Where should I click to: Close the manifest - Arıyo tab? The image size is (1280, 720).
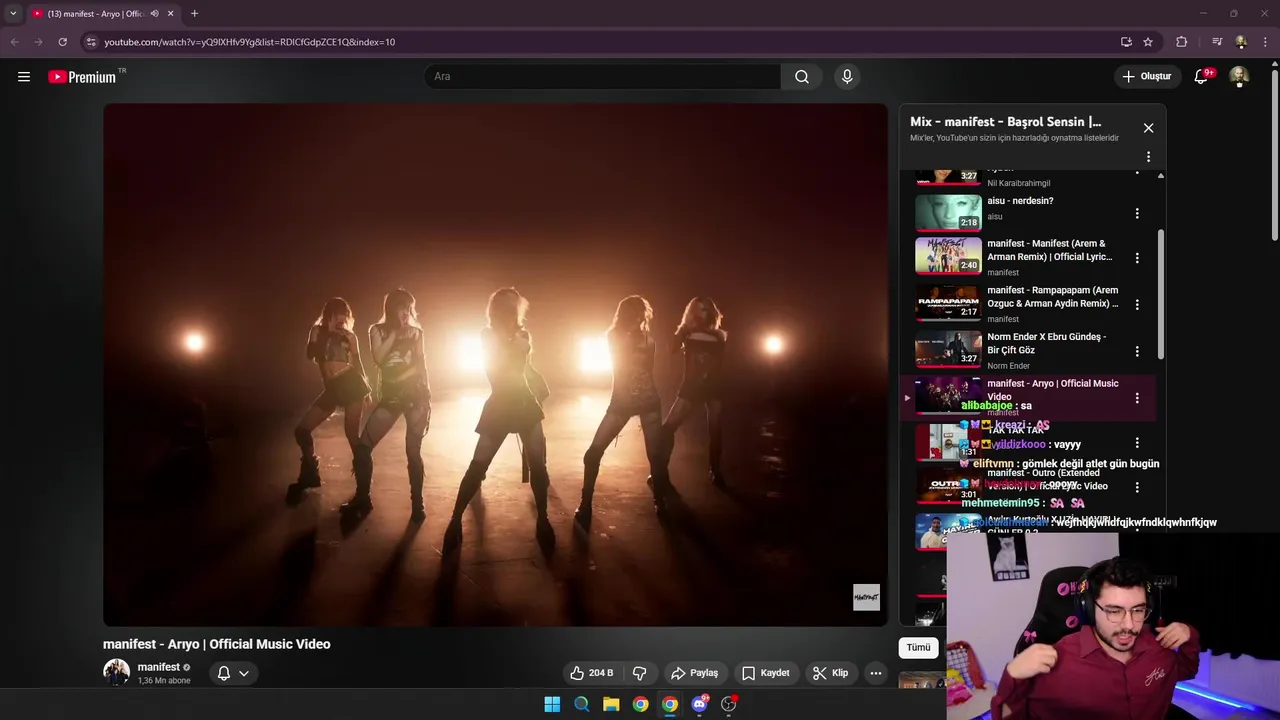point(170,14)
